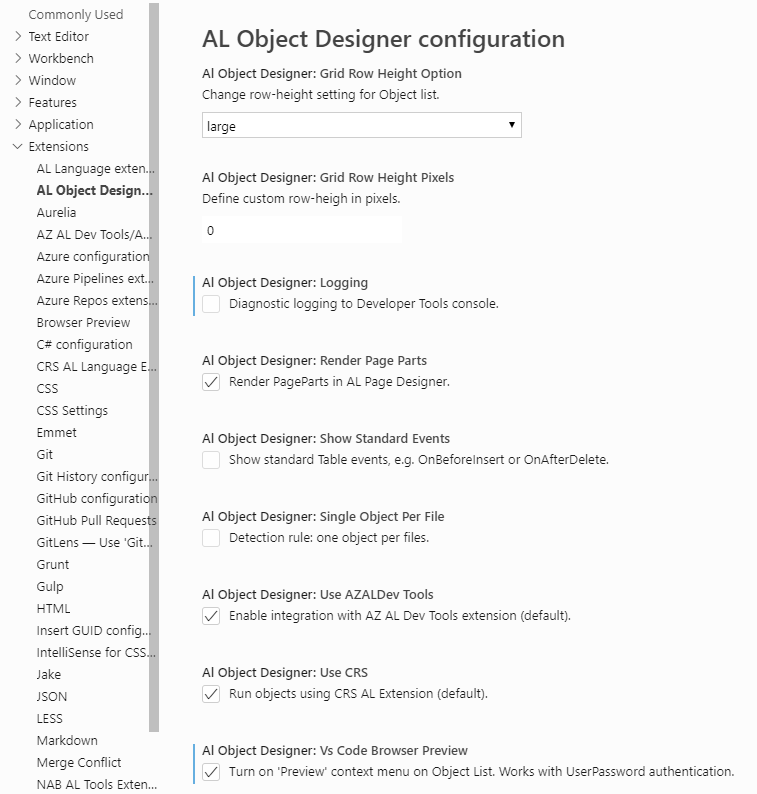Expand the Application section

coord(18,124)
